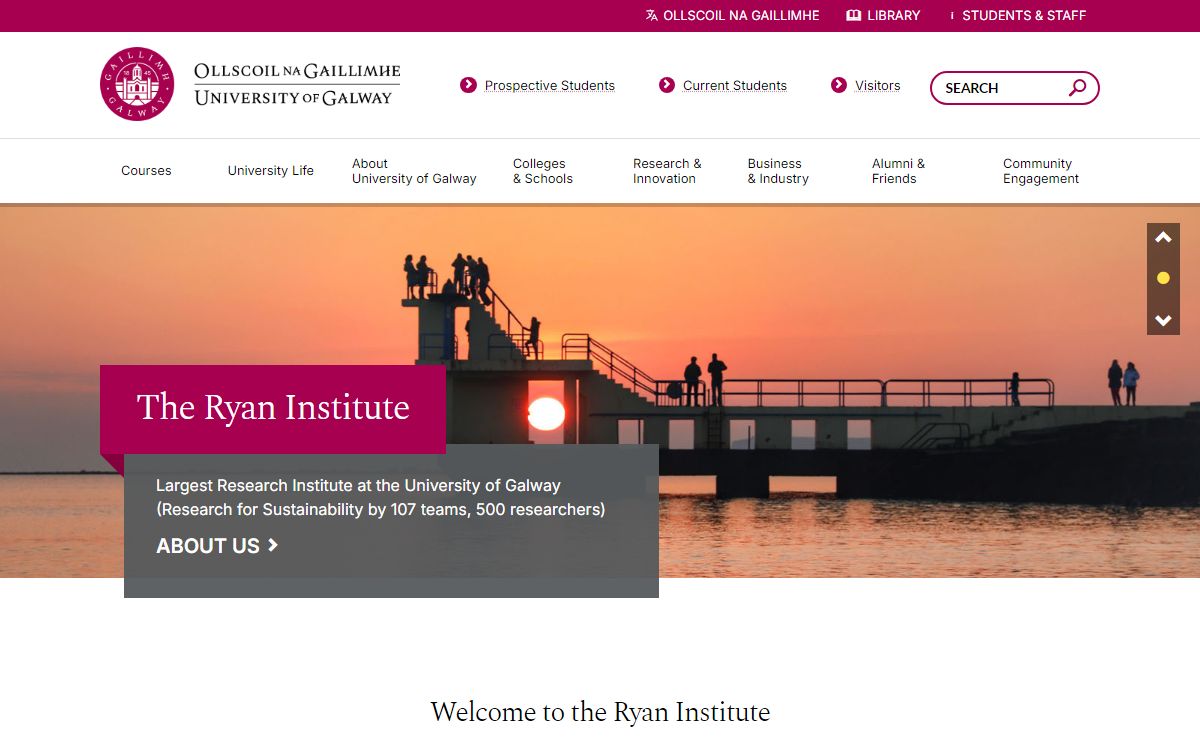Screen dimensions: 1200x740
Task: Switch to Irish via Ollscoil na Gaillimhe
Action: 741,16
